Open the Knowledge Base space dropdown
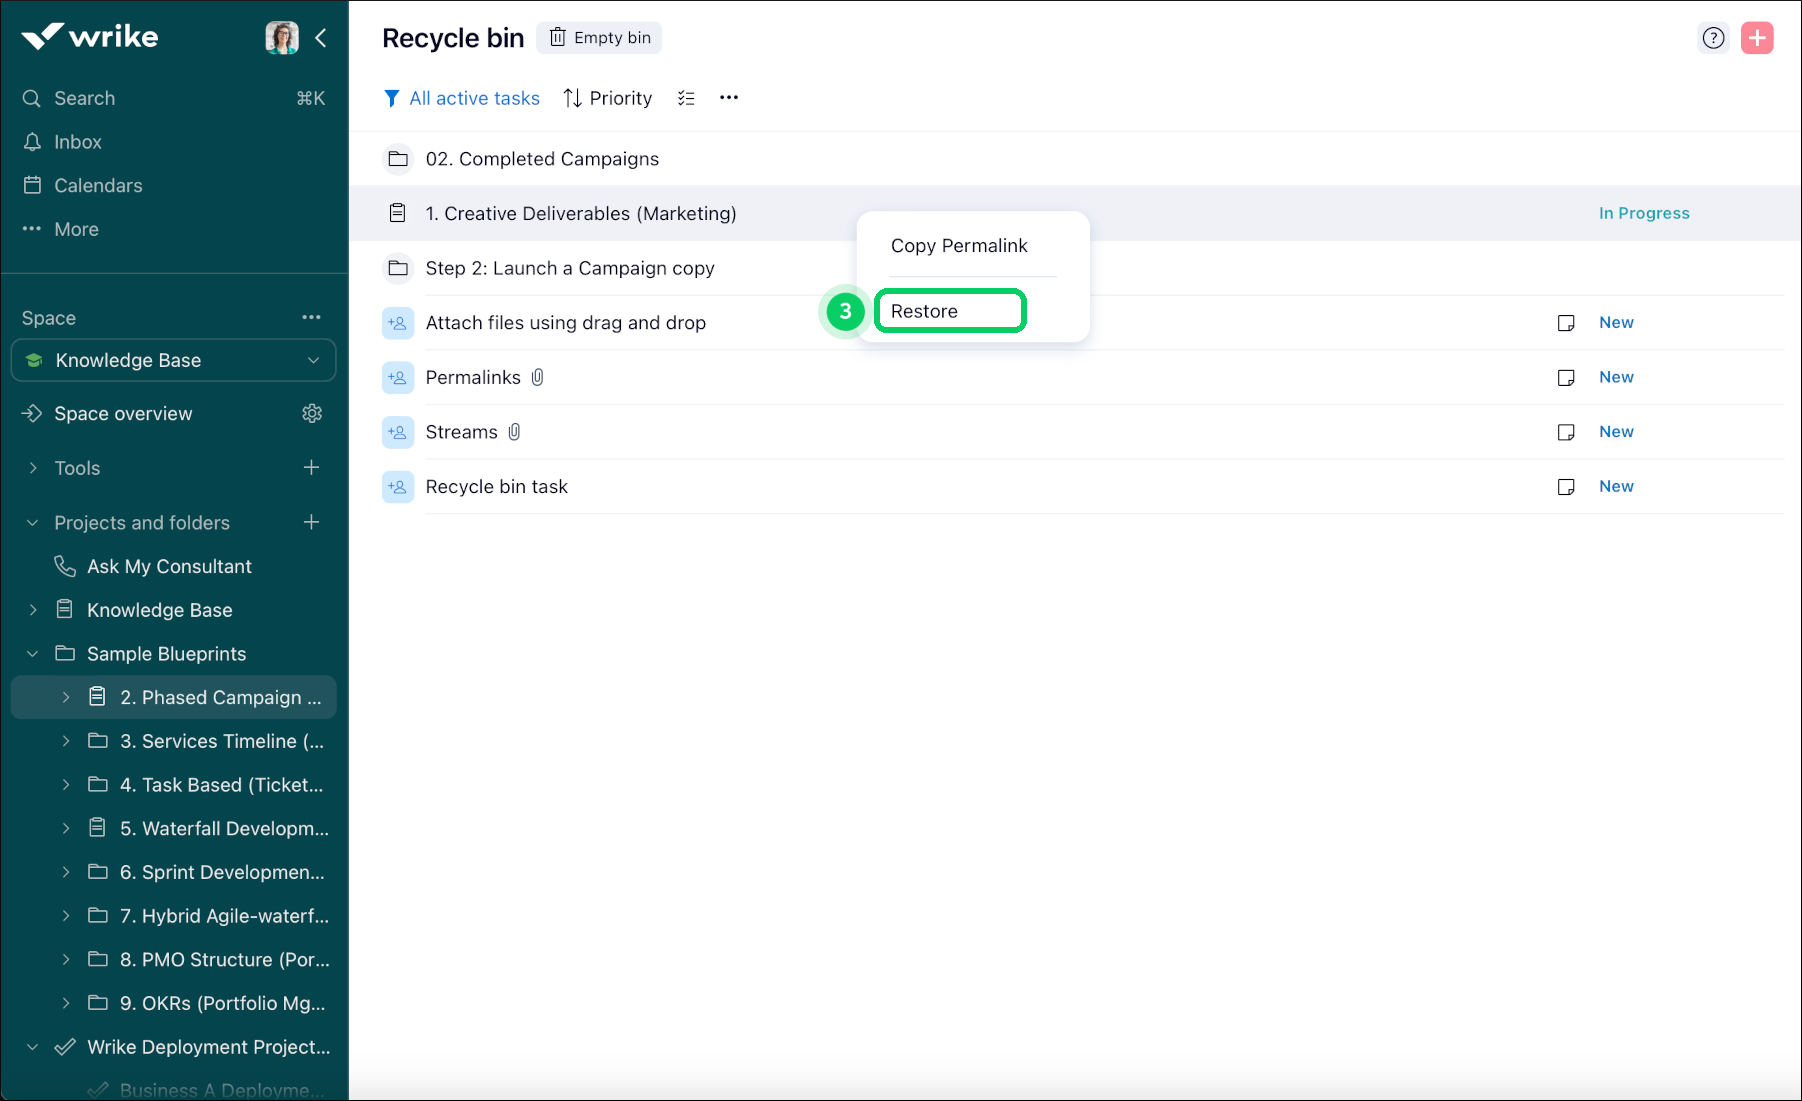This screenshot has width=1802, height=1101. pyautogui.click(x=173, y=360)
